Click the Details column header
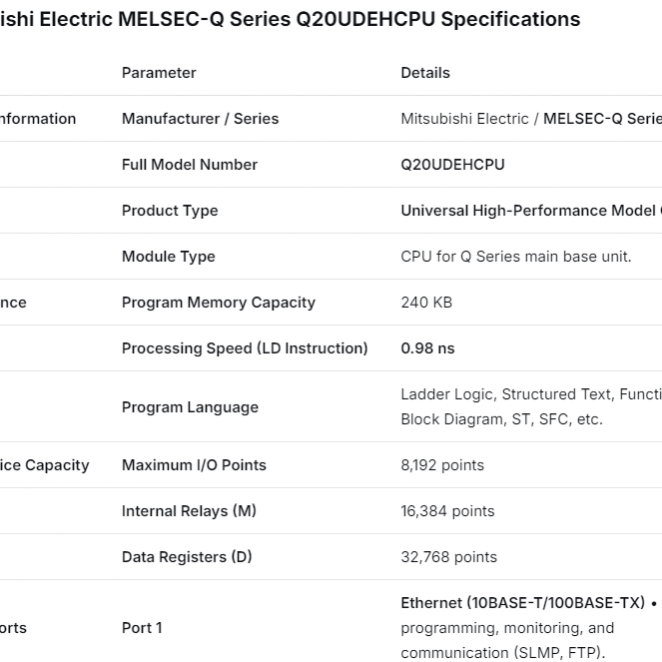This screenshot has width=662, height=662. 425,73
